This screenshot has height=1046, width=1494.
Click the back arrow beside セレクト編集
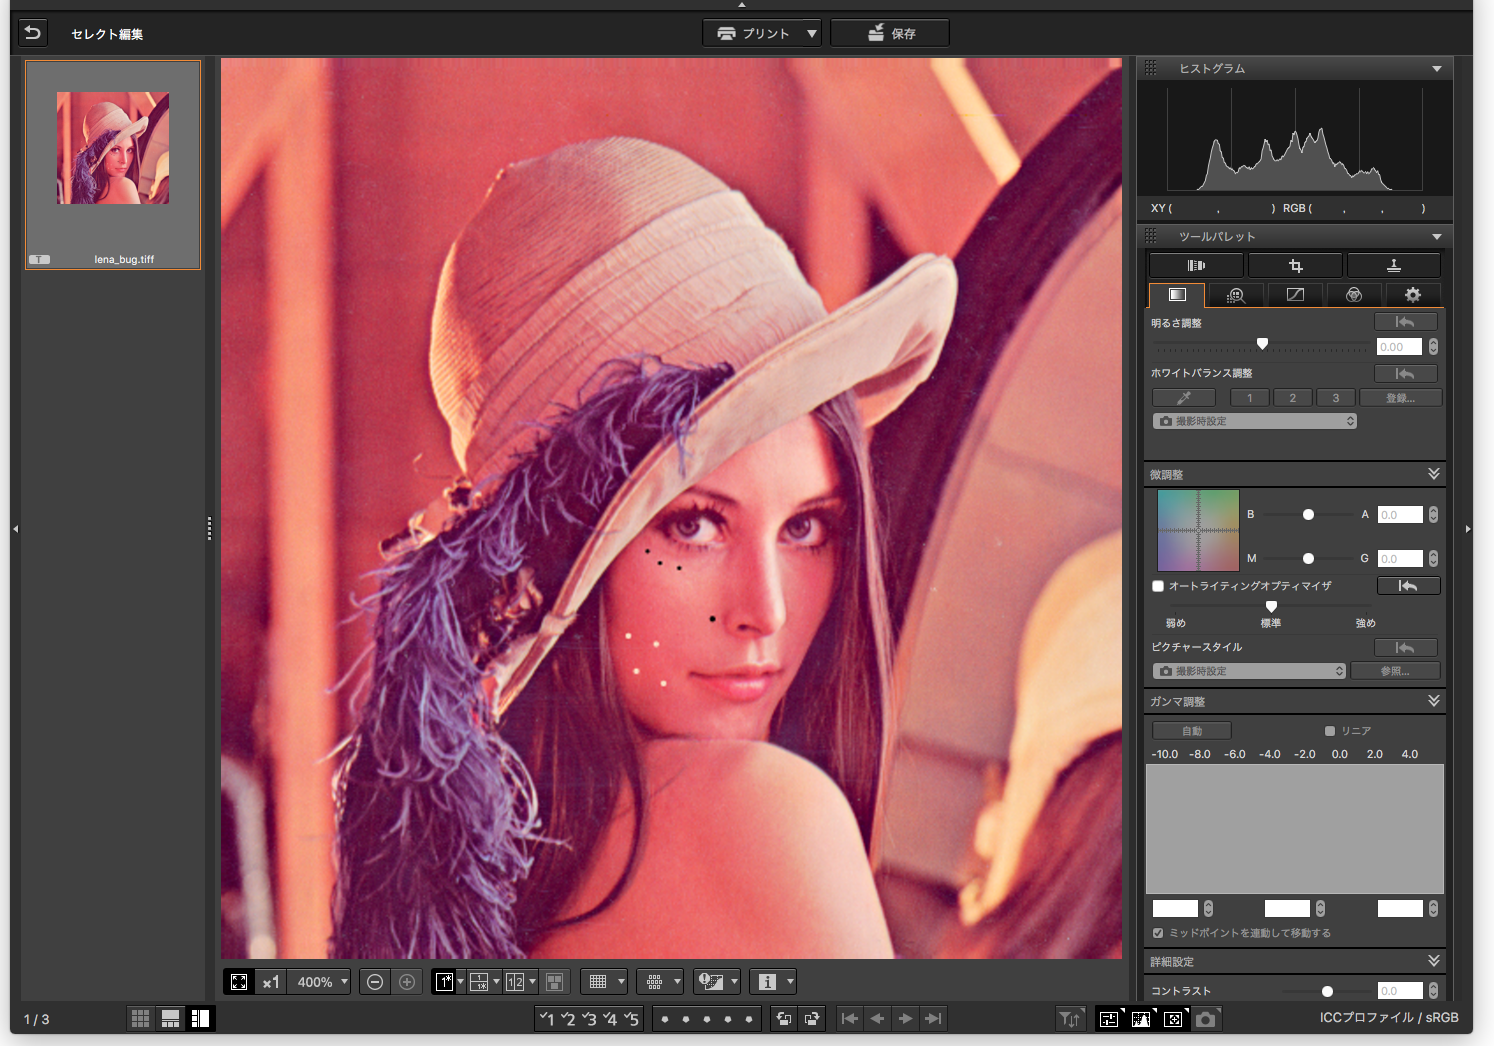[x=32, y=33]
